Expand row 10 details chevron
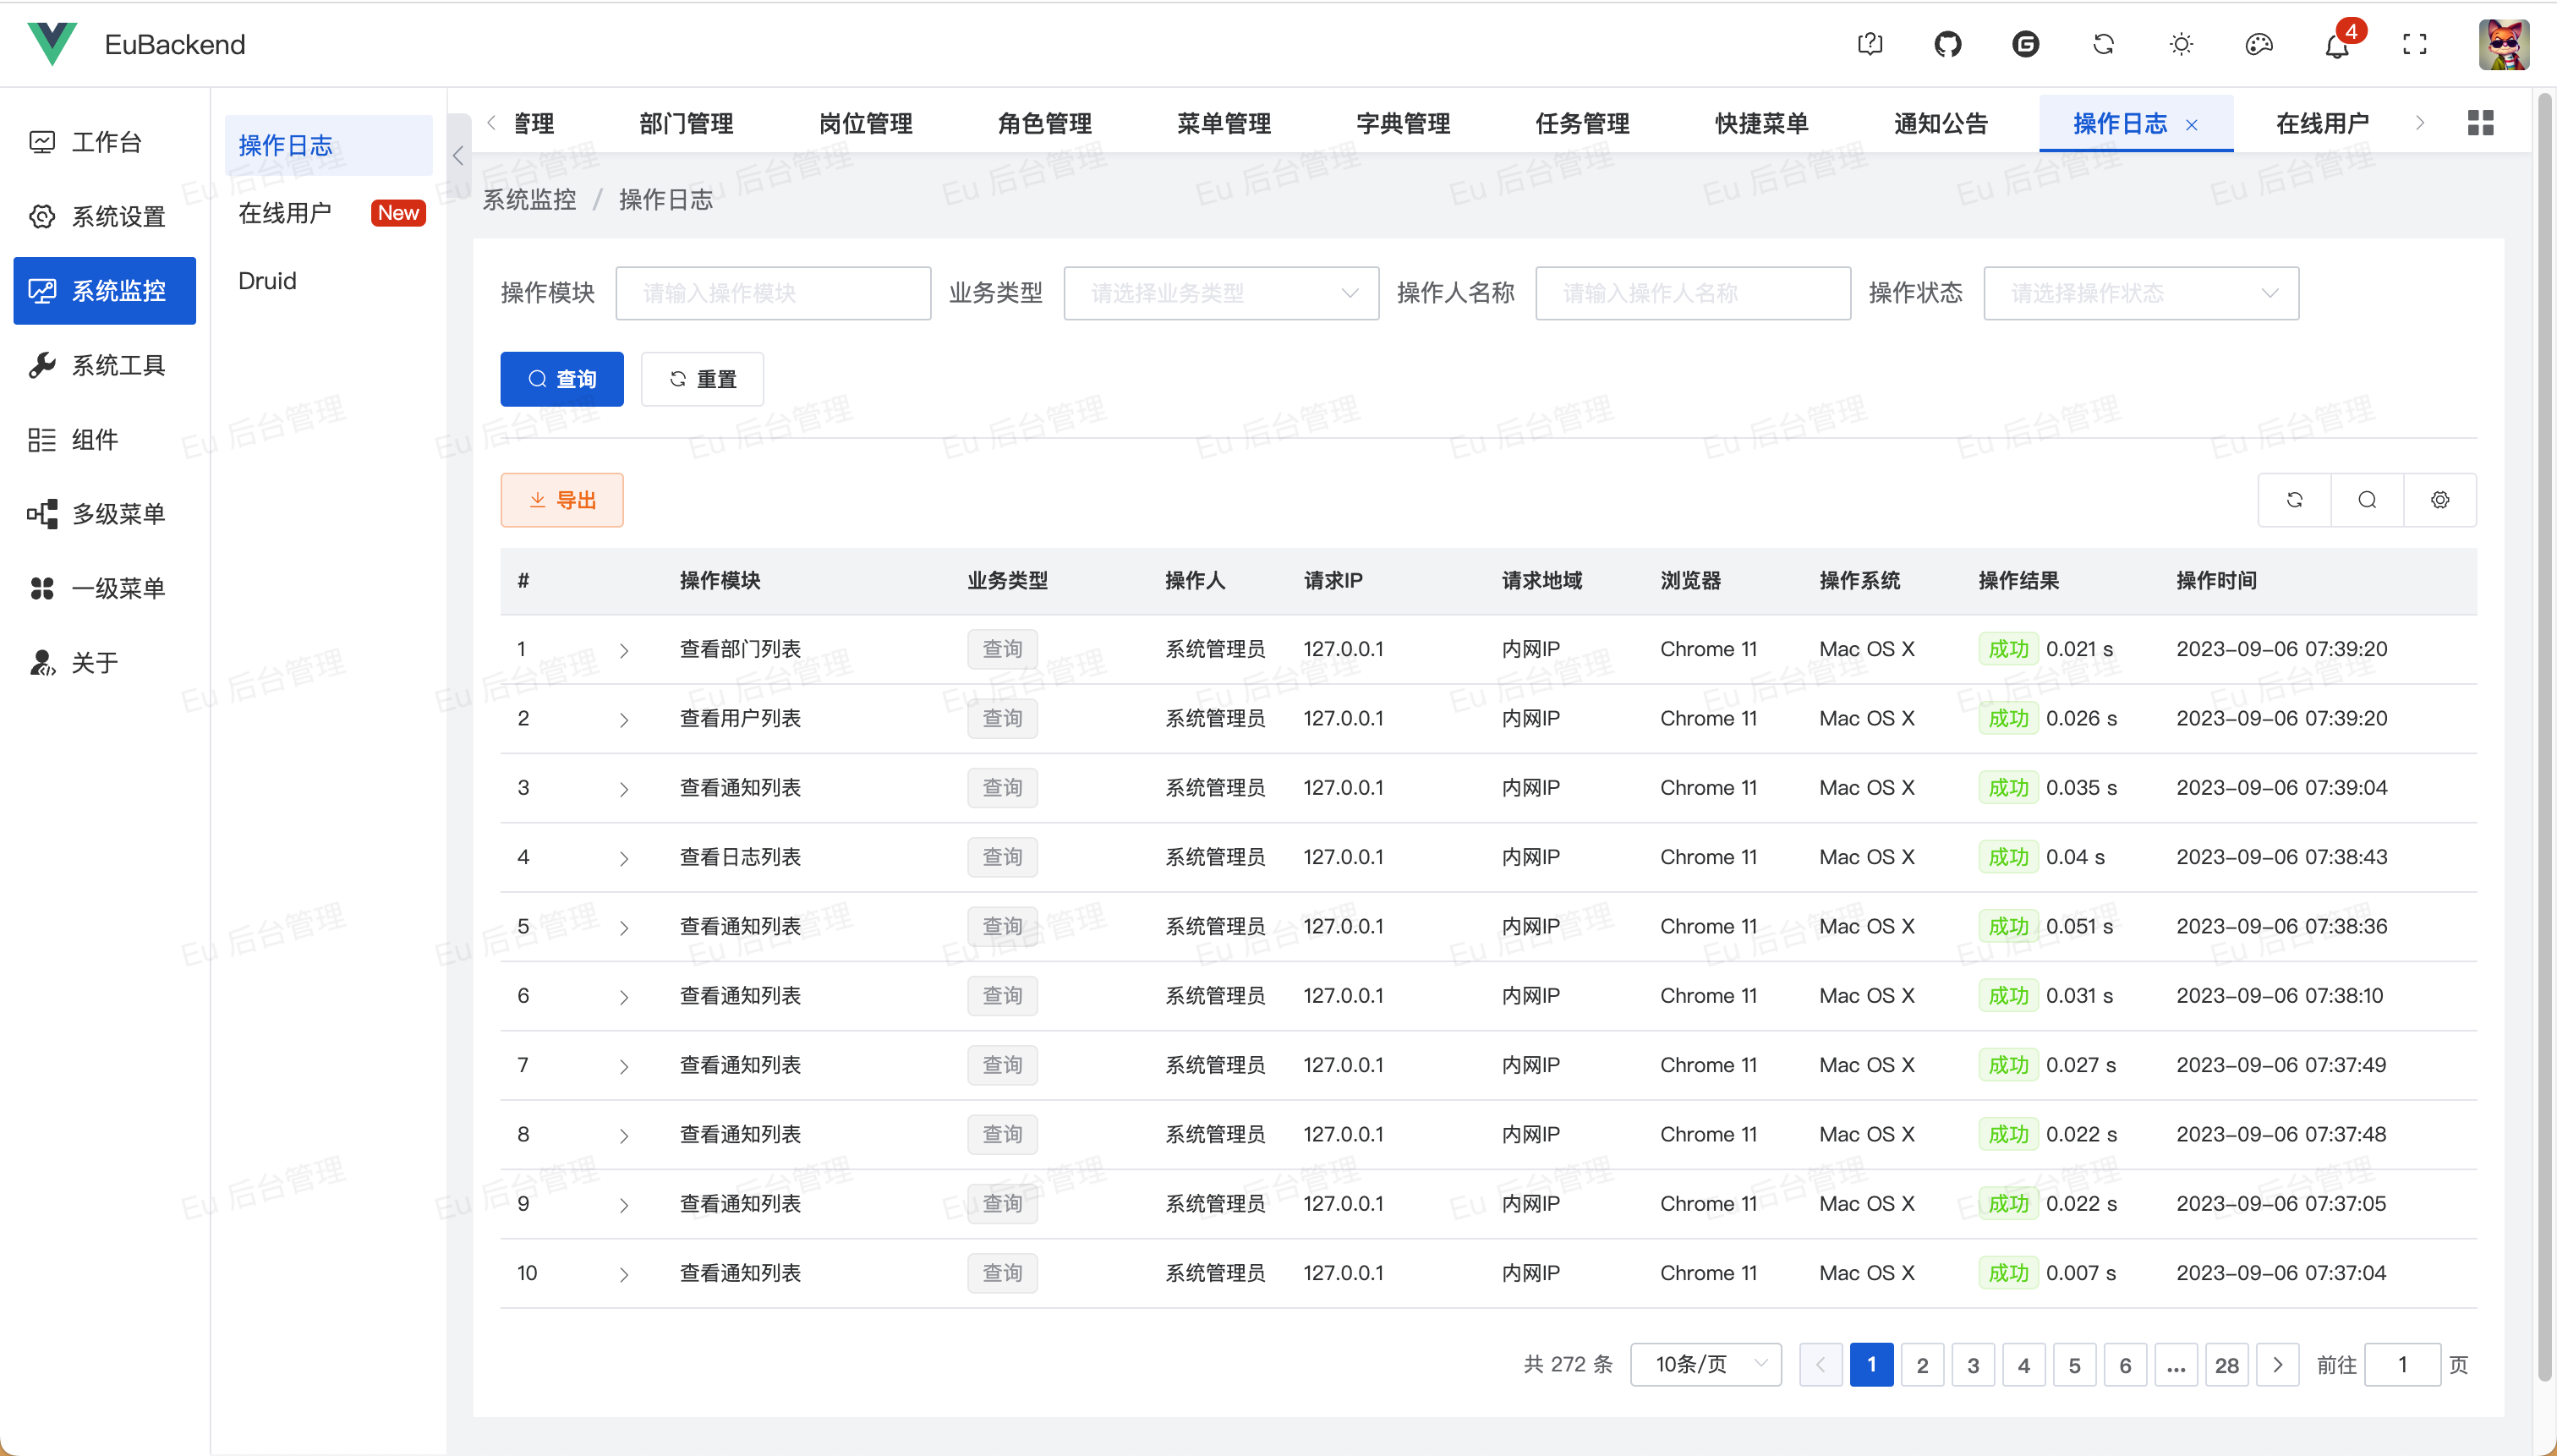 click(x=624, y=1275)
